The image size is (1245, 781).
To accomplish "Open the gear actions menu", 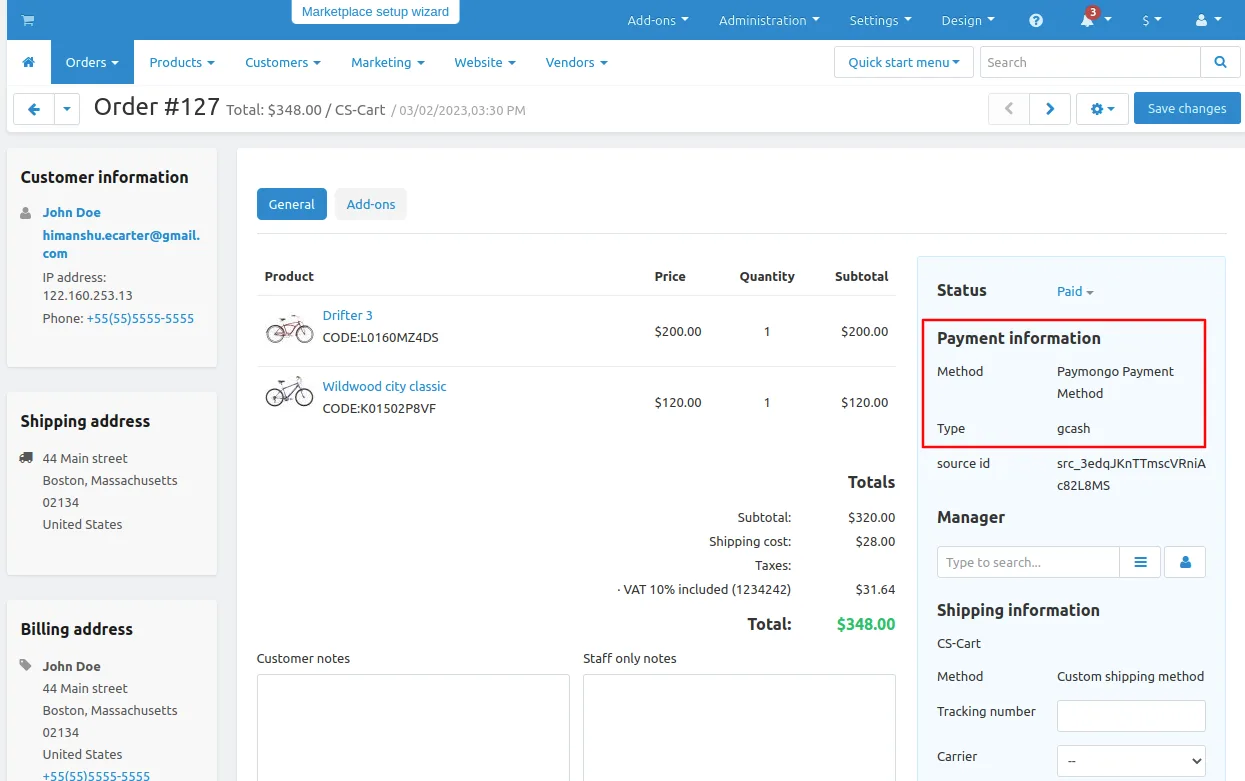I will (1102, 109).
